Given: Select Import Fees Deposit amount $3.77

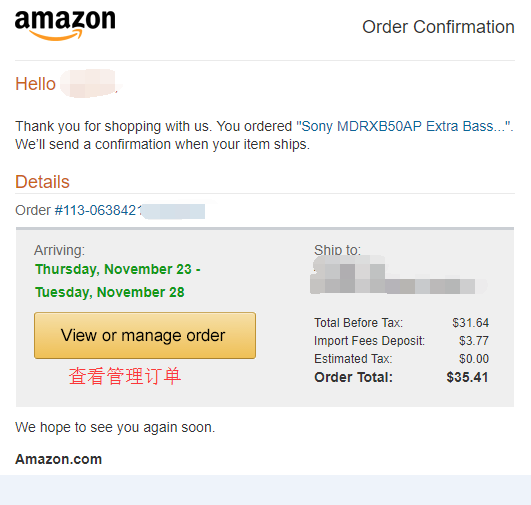Looking at the screenshot, I should (474, 341).
